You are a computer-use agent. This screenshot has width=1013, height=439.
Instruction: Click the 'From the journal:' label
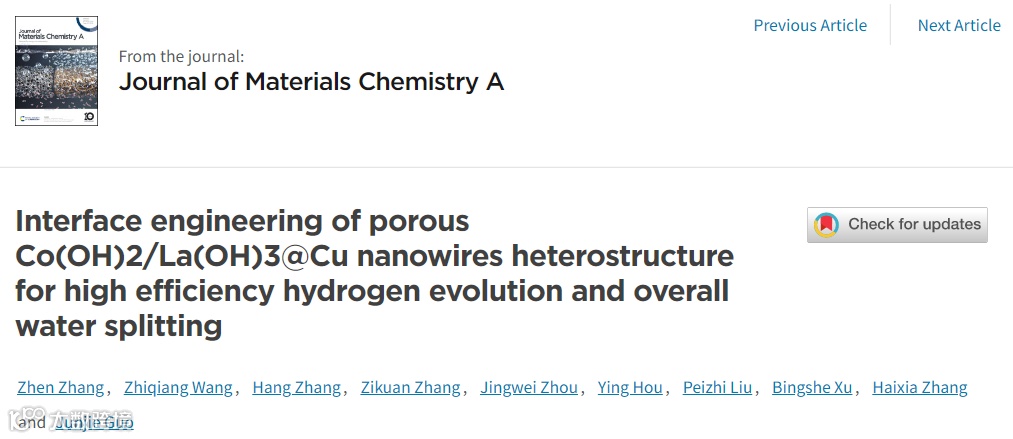coord(182,56)
